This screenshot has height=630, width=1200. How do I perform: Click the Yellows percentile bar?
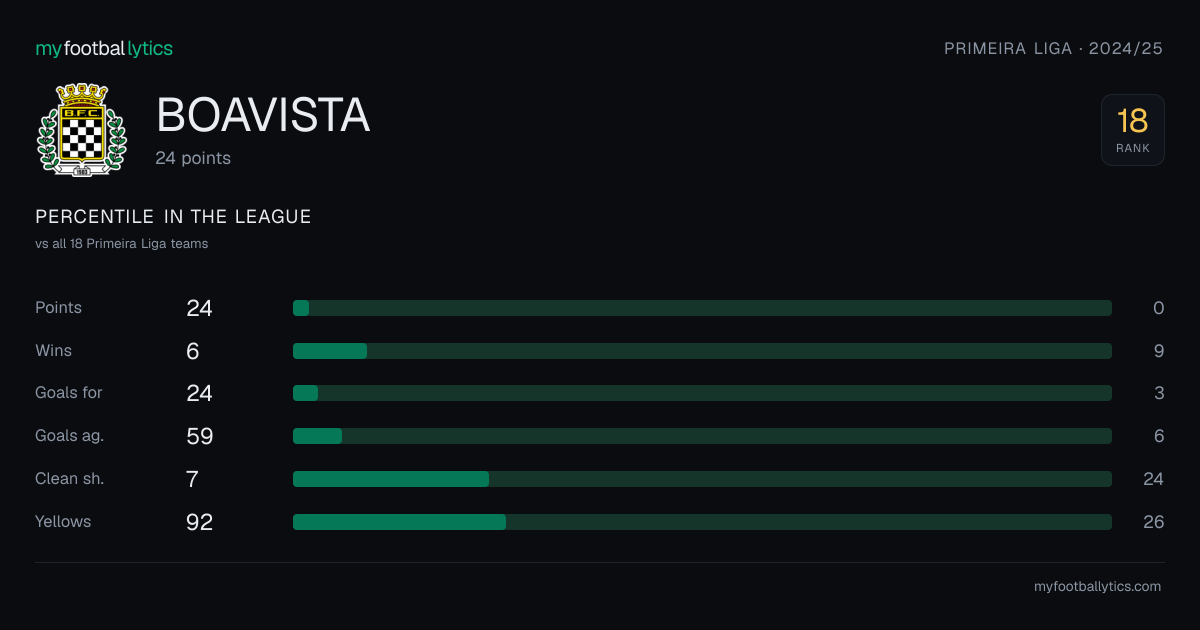point(702,522)
